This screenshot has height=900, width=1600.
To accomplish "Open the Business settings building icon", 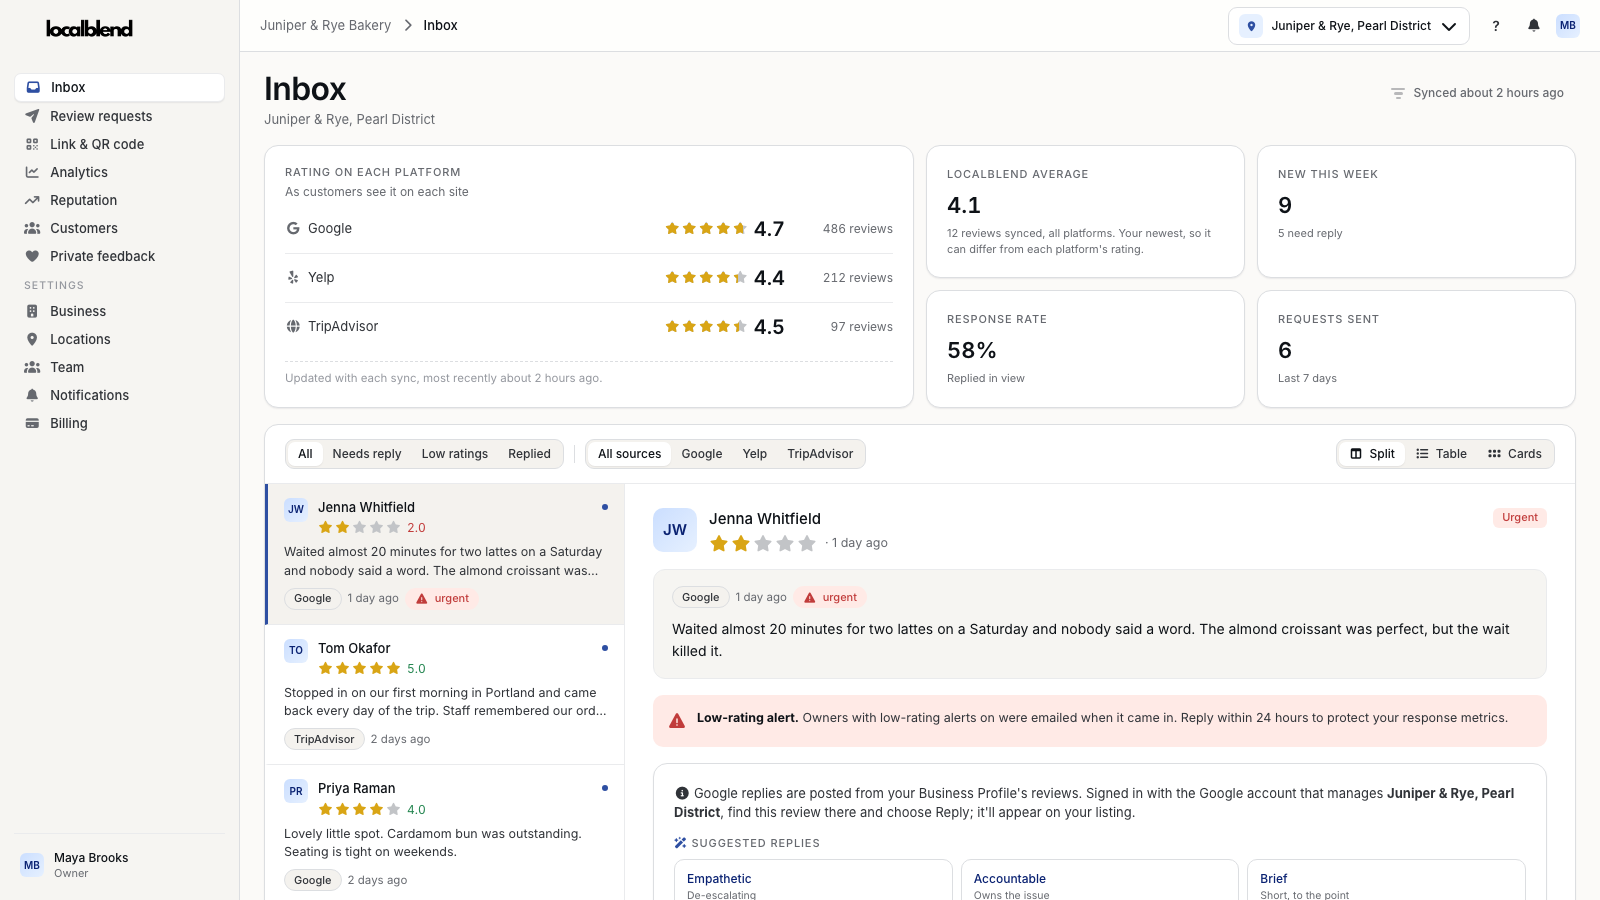I will (32, 311).
